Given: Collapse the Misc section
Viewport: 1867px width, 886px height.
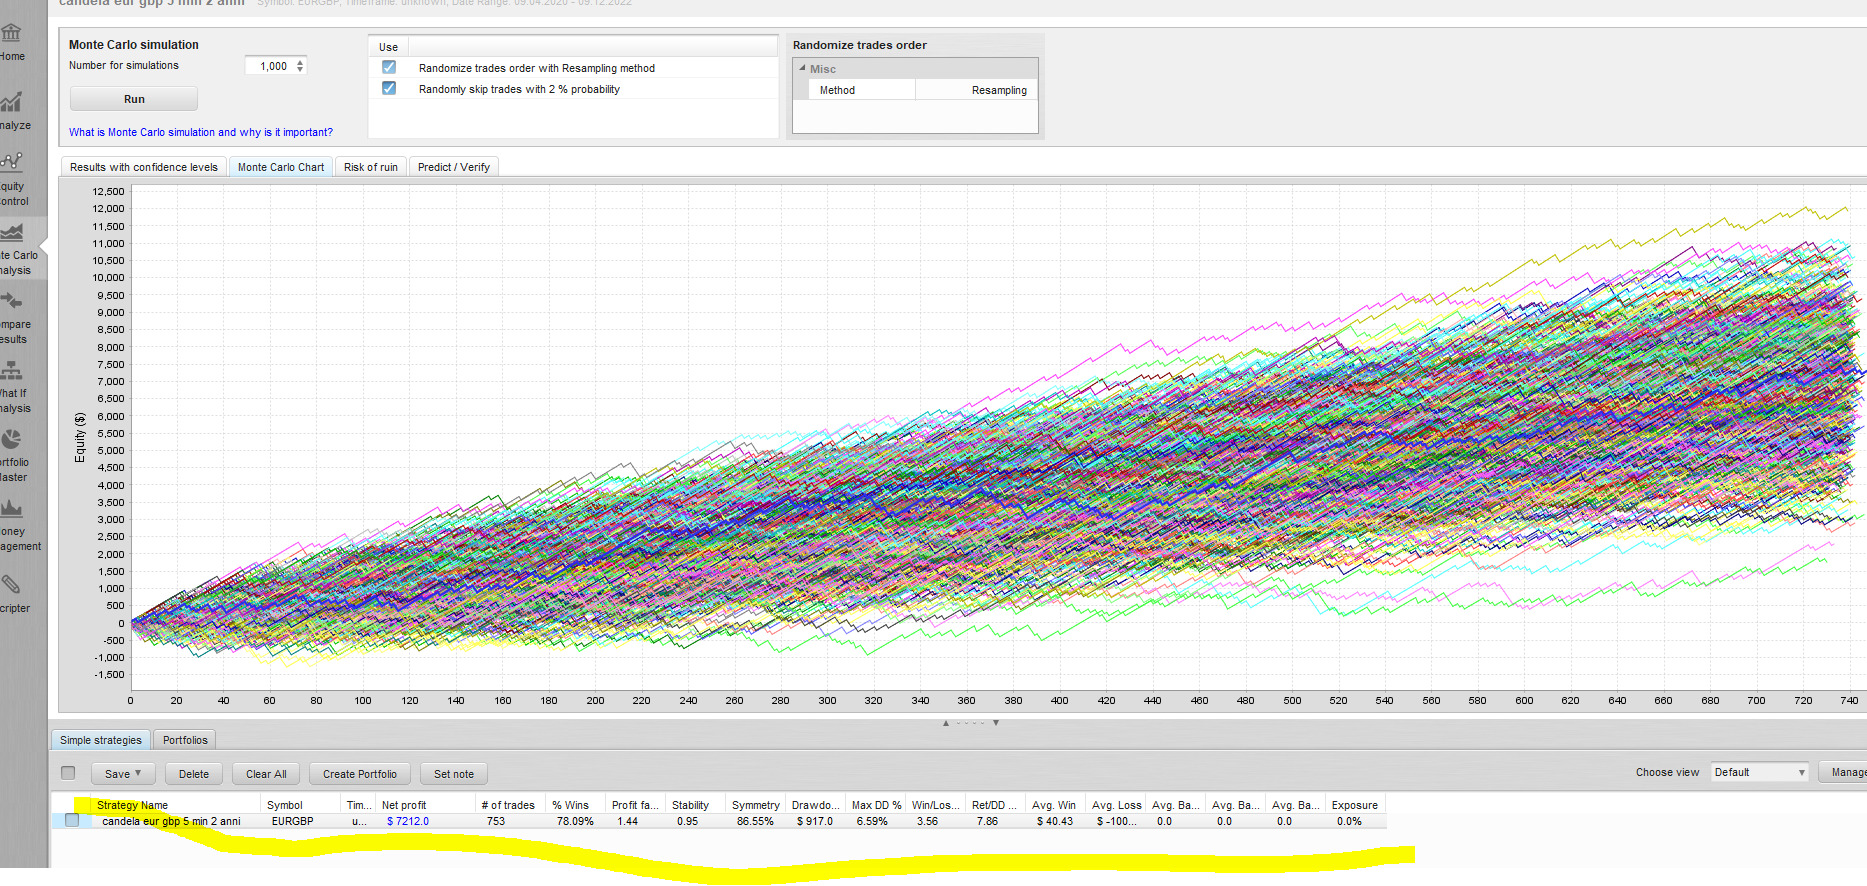Looking at the screenshot, I should pos(802,69).
